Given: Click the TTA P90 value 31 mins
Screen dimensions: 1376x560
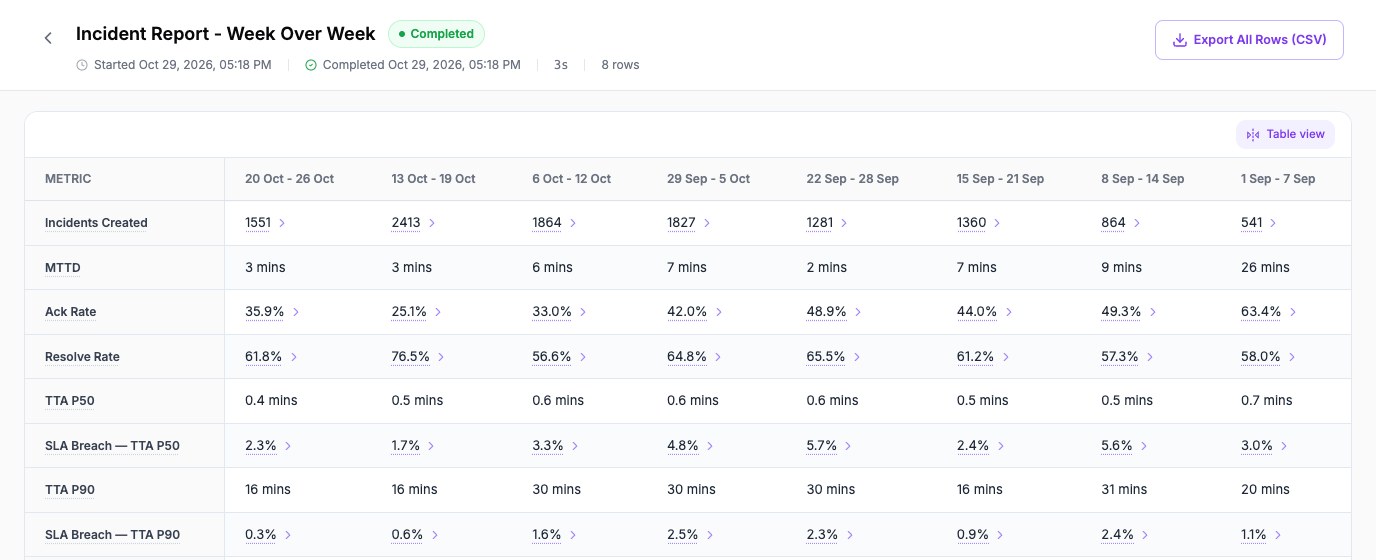Looking at the screenshot, I should pyautogui.click(x=1125, y=490).
